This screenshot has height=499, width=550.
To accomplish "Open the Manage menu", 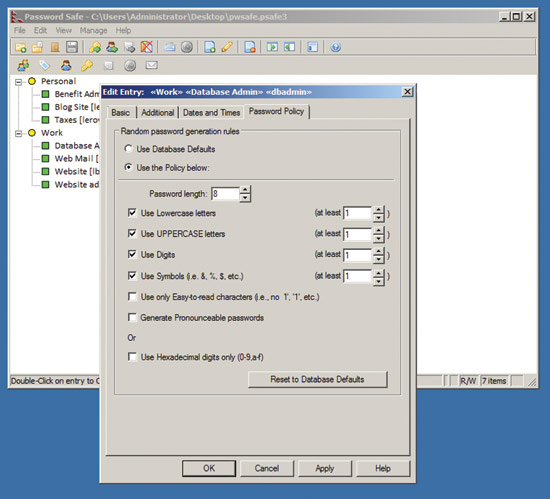I will [93, 31].
